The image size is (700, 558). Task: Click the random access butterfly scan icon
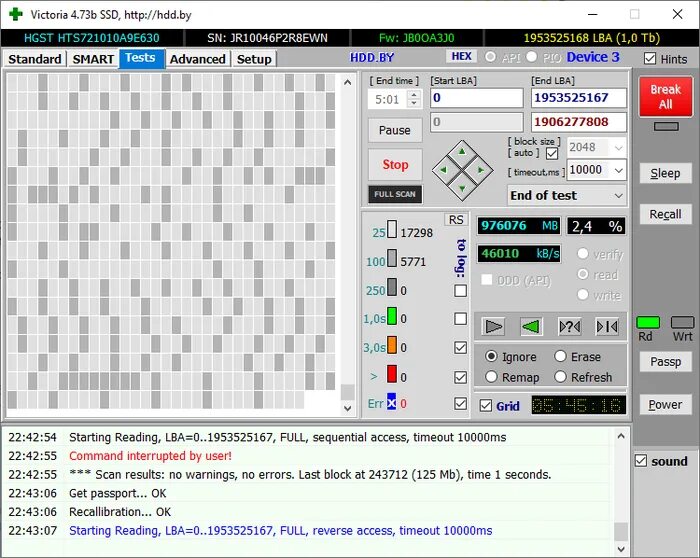570,327
